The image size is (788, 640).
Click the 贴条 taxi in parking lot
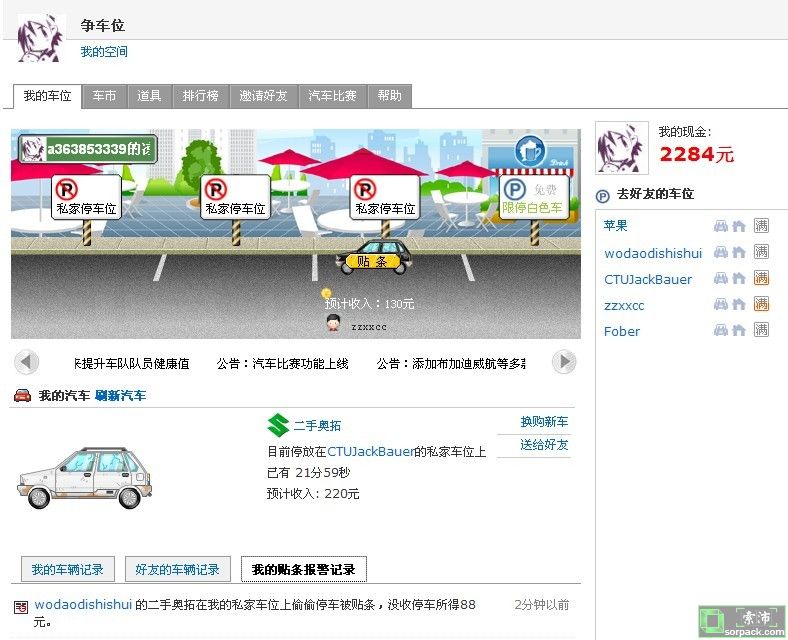(x=372, y=257)
